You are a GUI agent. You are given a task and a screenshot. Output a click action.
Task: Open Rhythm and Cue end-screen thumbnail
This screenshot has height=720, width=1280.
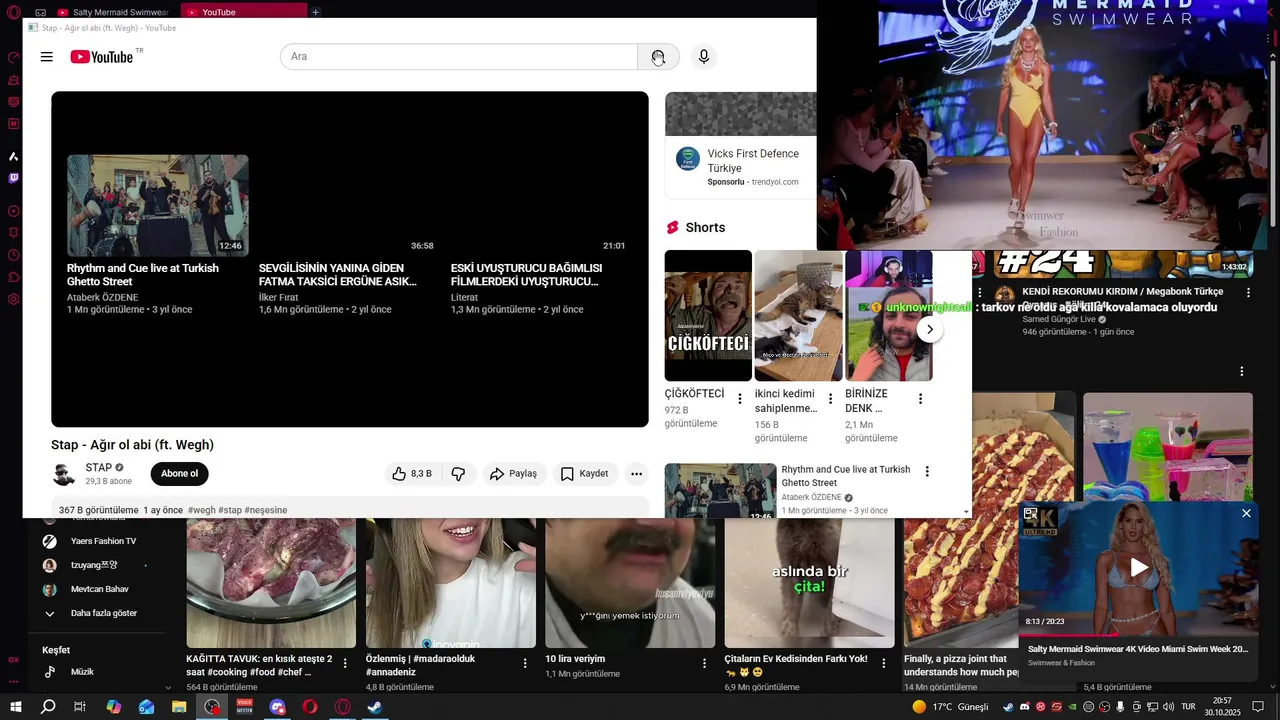tap(158, 205)
